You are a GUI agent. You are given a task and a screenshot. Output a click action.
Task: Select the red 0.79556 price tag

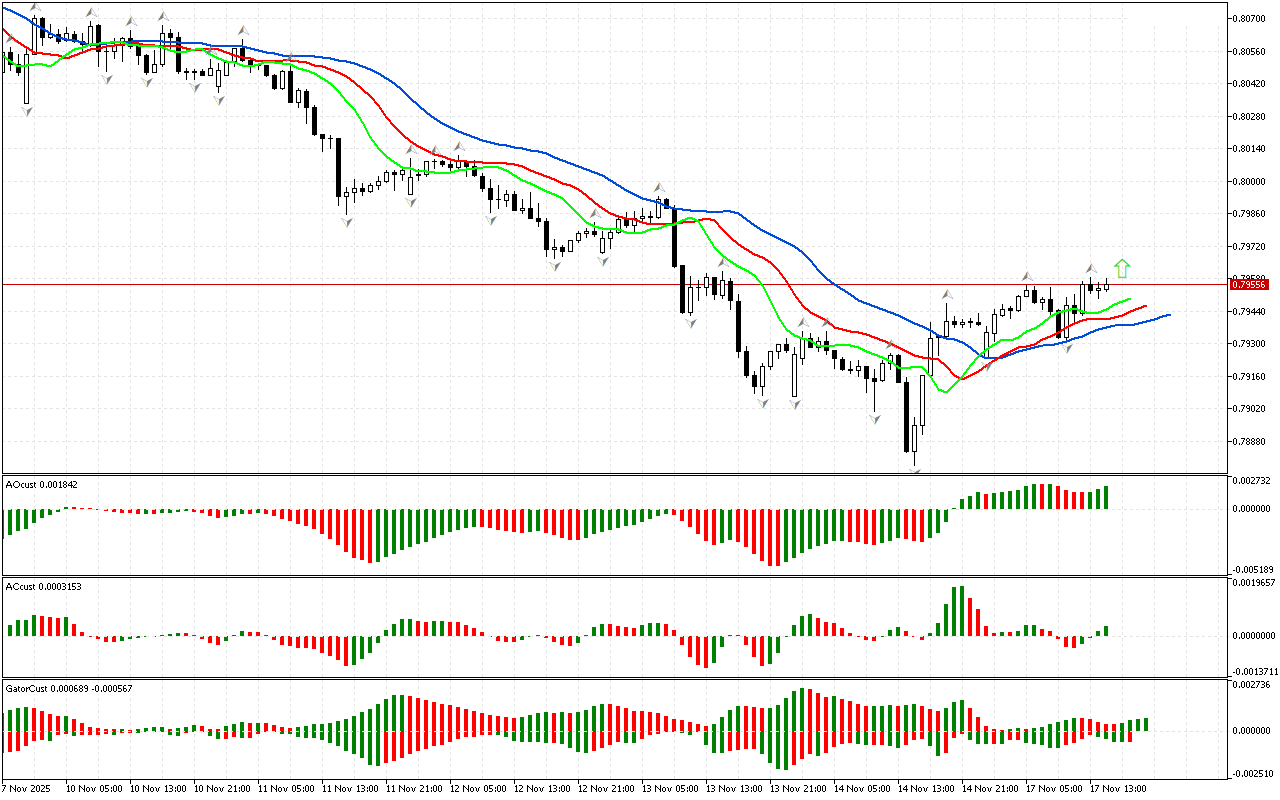coord(1249,285)
